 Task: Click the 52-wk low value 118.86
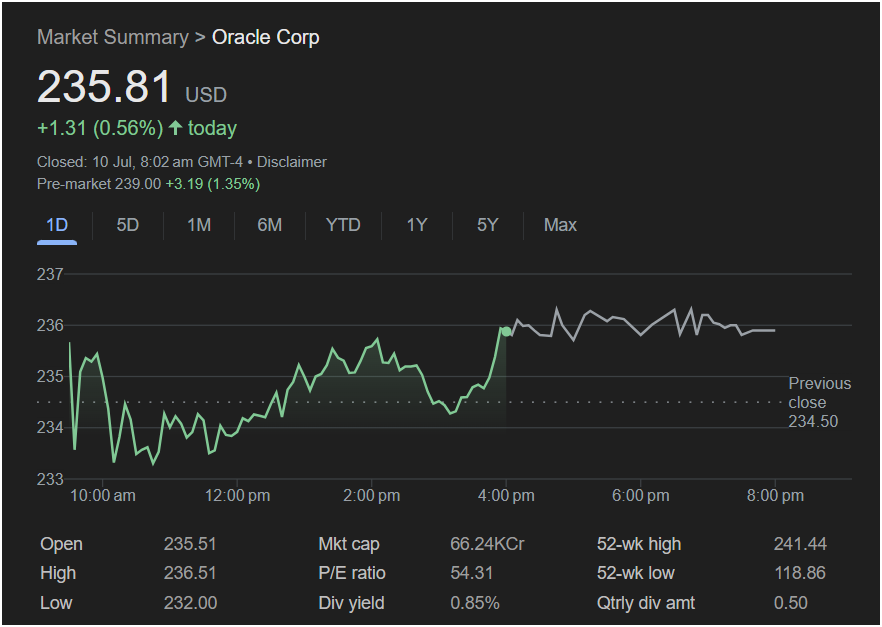(x=800, y=574)
